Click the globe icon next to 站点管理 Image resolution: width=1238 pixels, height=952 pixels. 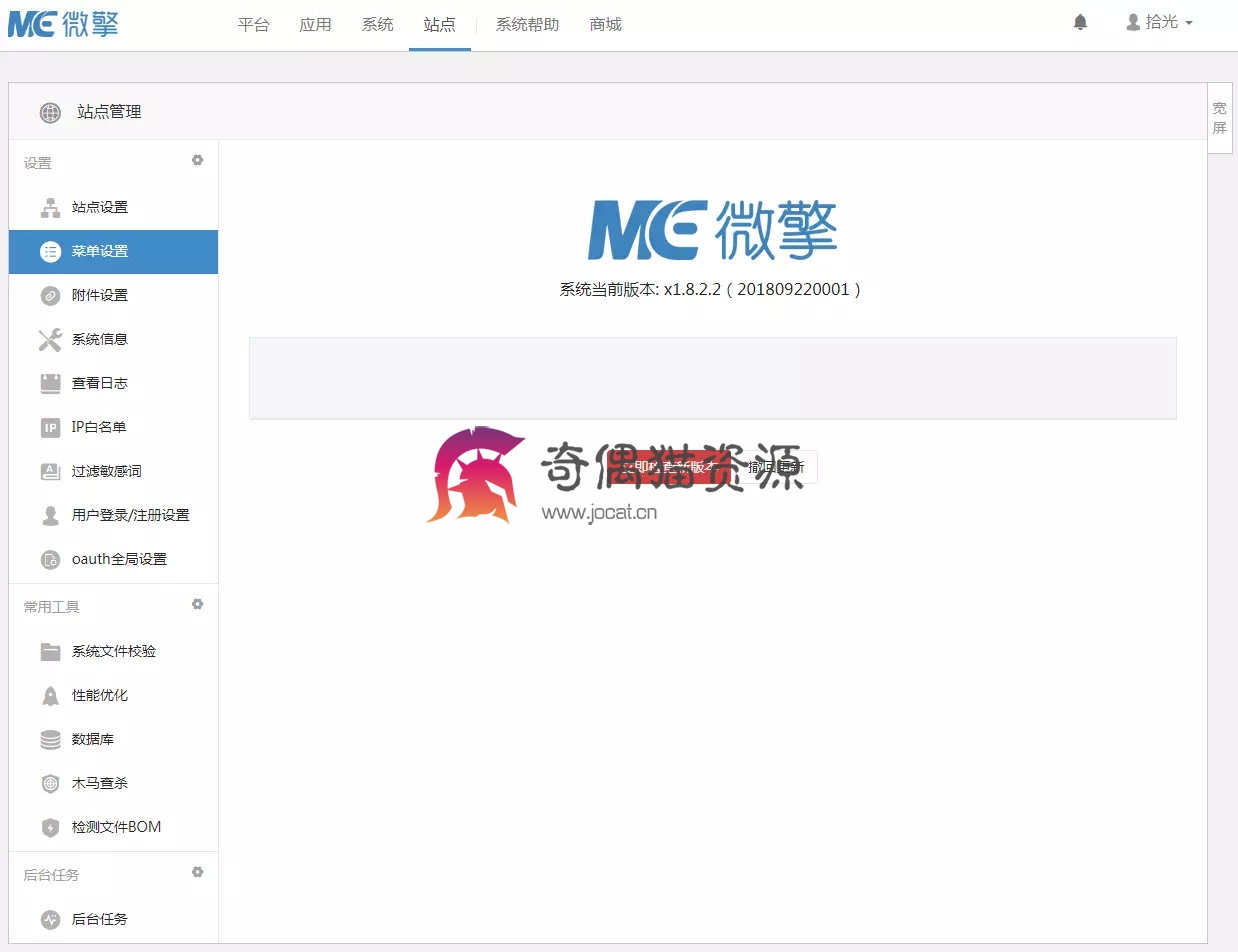point(50,113)
